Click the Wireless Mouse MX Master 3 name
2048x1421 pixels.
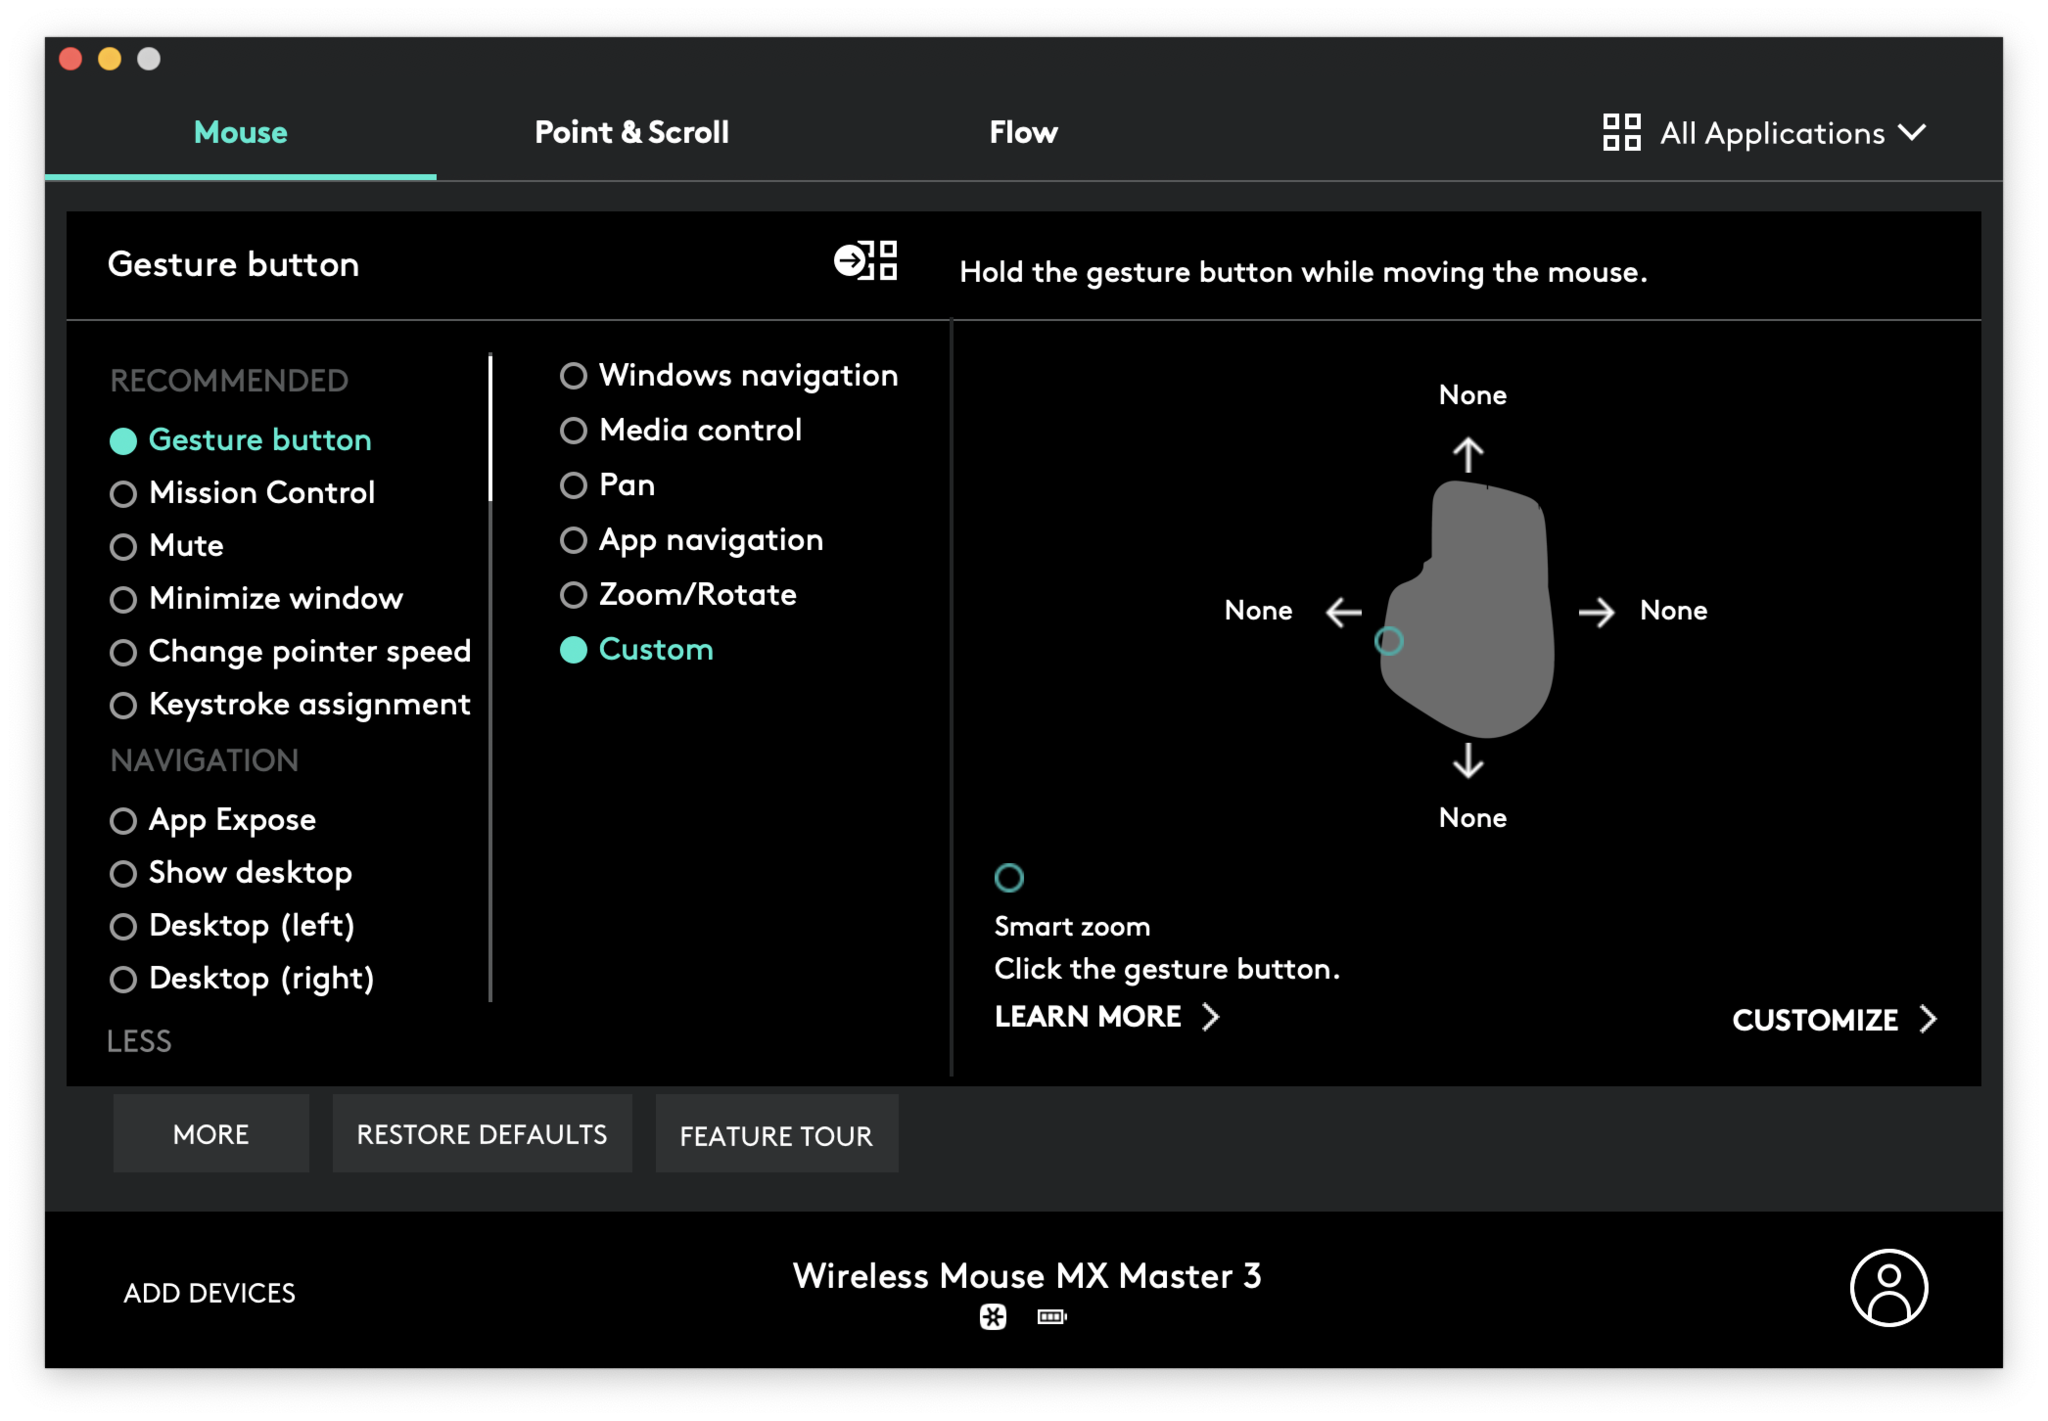click(1027, 1276)
